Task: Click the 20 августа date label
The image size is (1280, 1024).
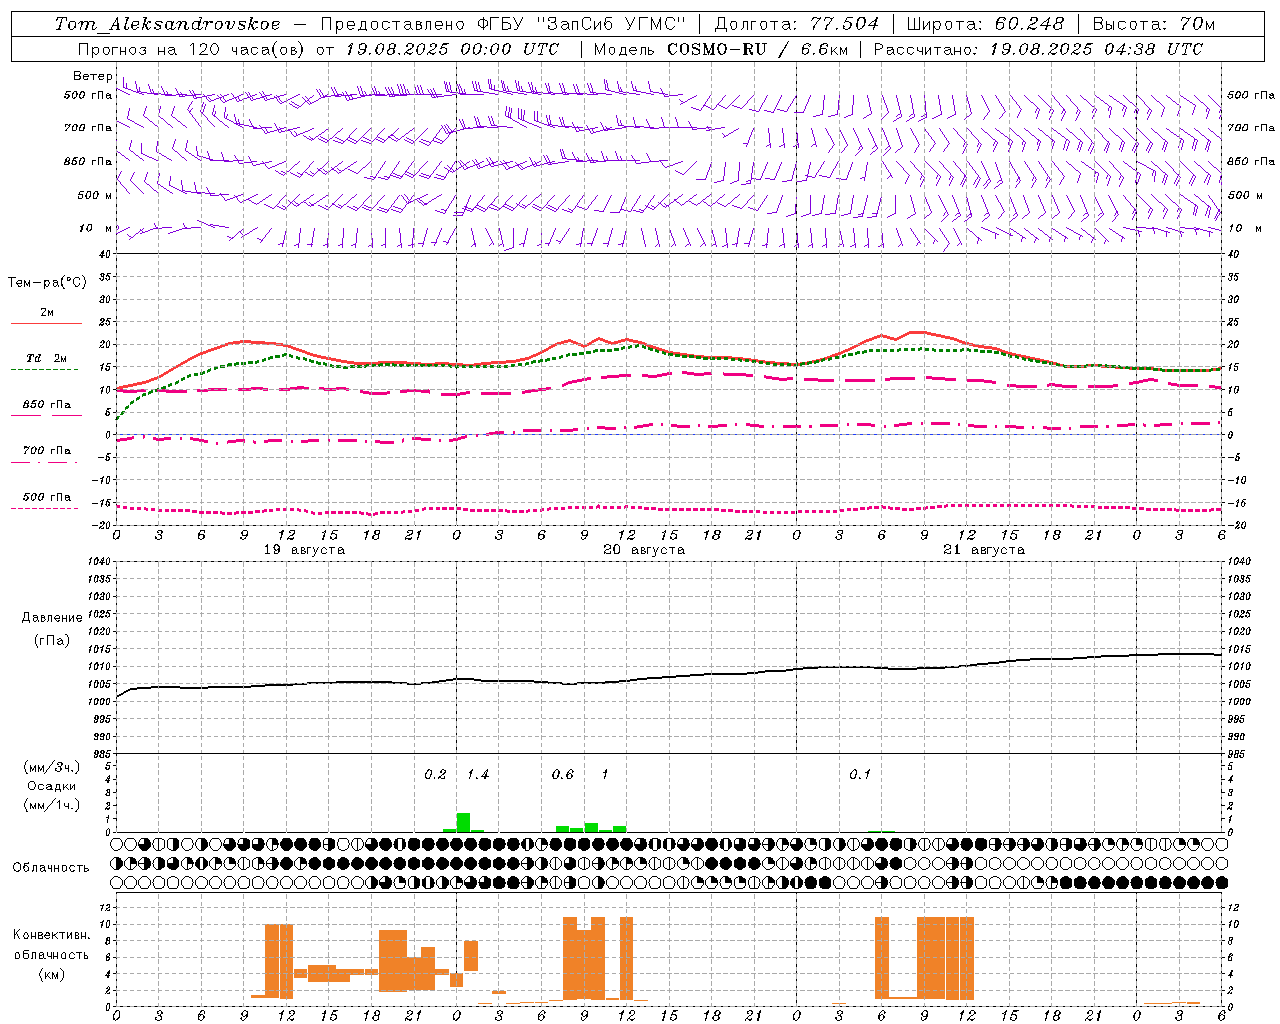Action: pos(644,550)
